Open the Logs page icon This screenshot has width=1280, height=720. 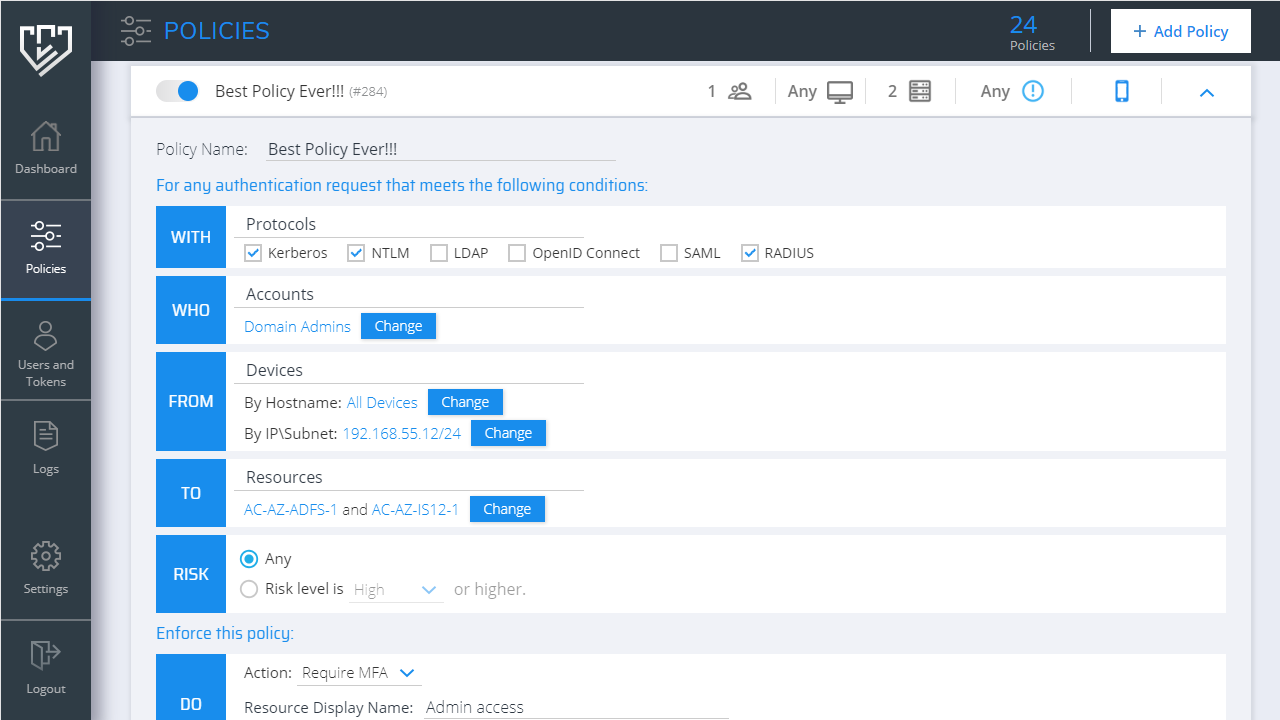point(45,437)
